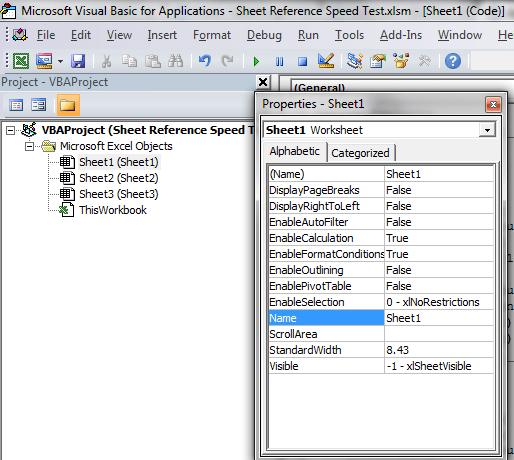This screenshot has width=514, height=460.
Task: Select Sheet1 (Sheet1) in project tree
Action: tap(119, 162)
